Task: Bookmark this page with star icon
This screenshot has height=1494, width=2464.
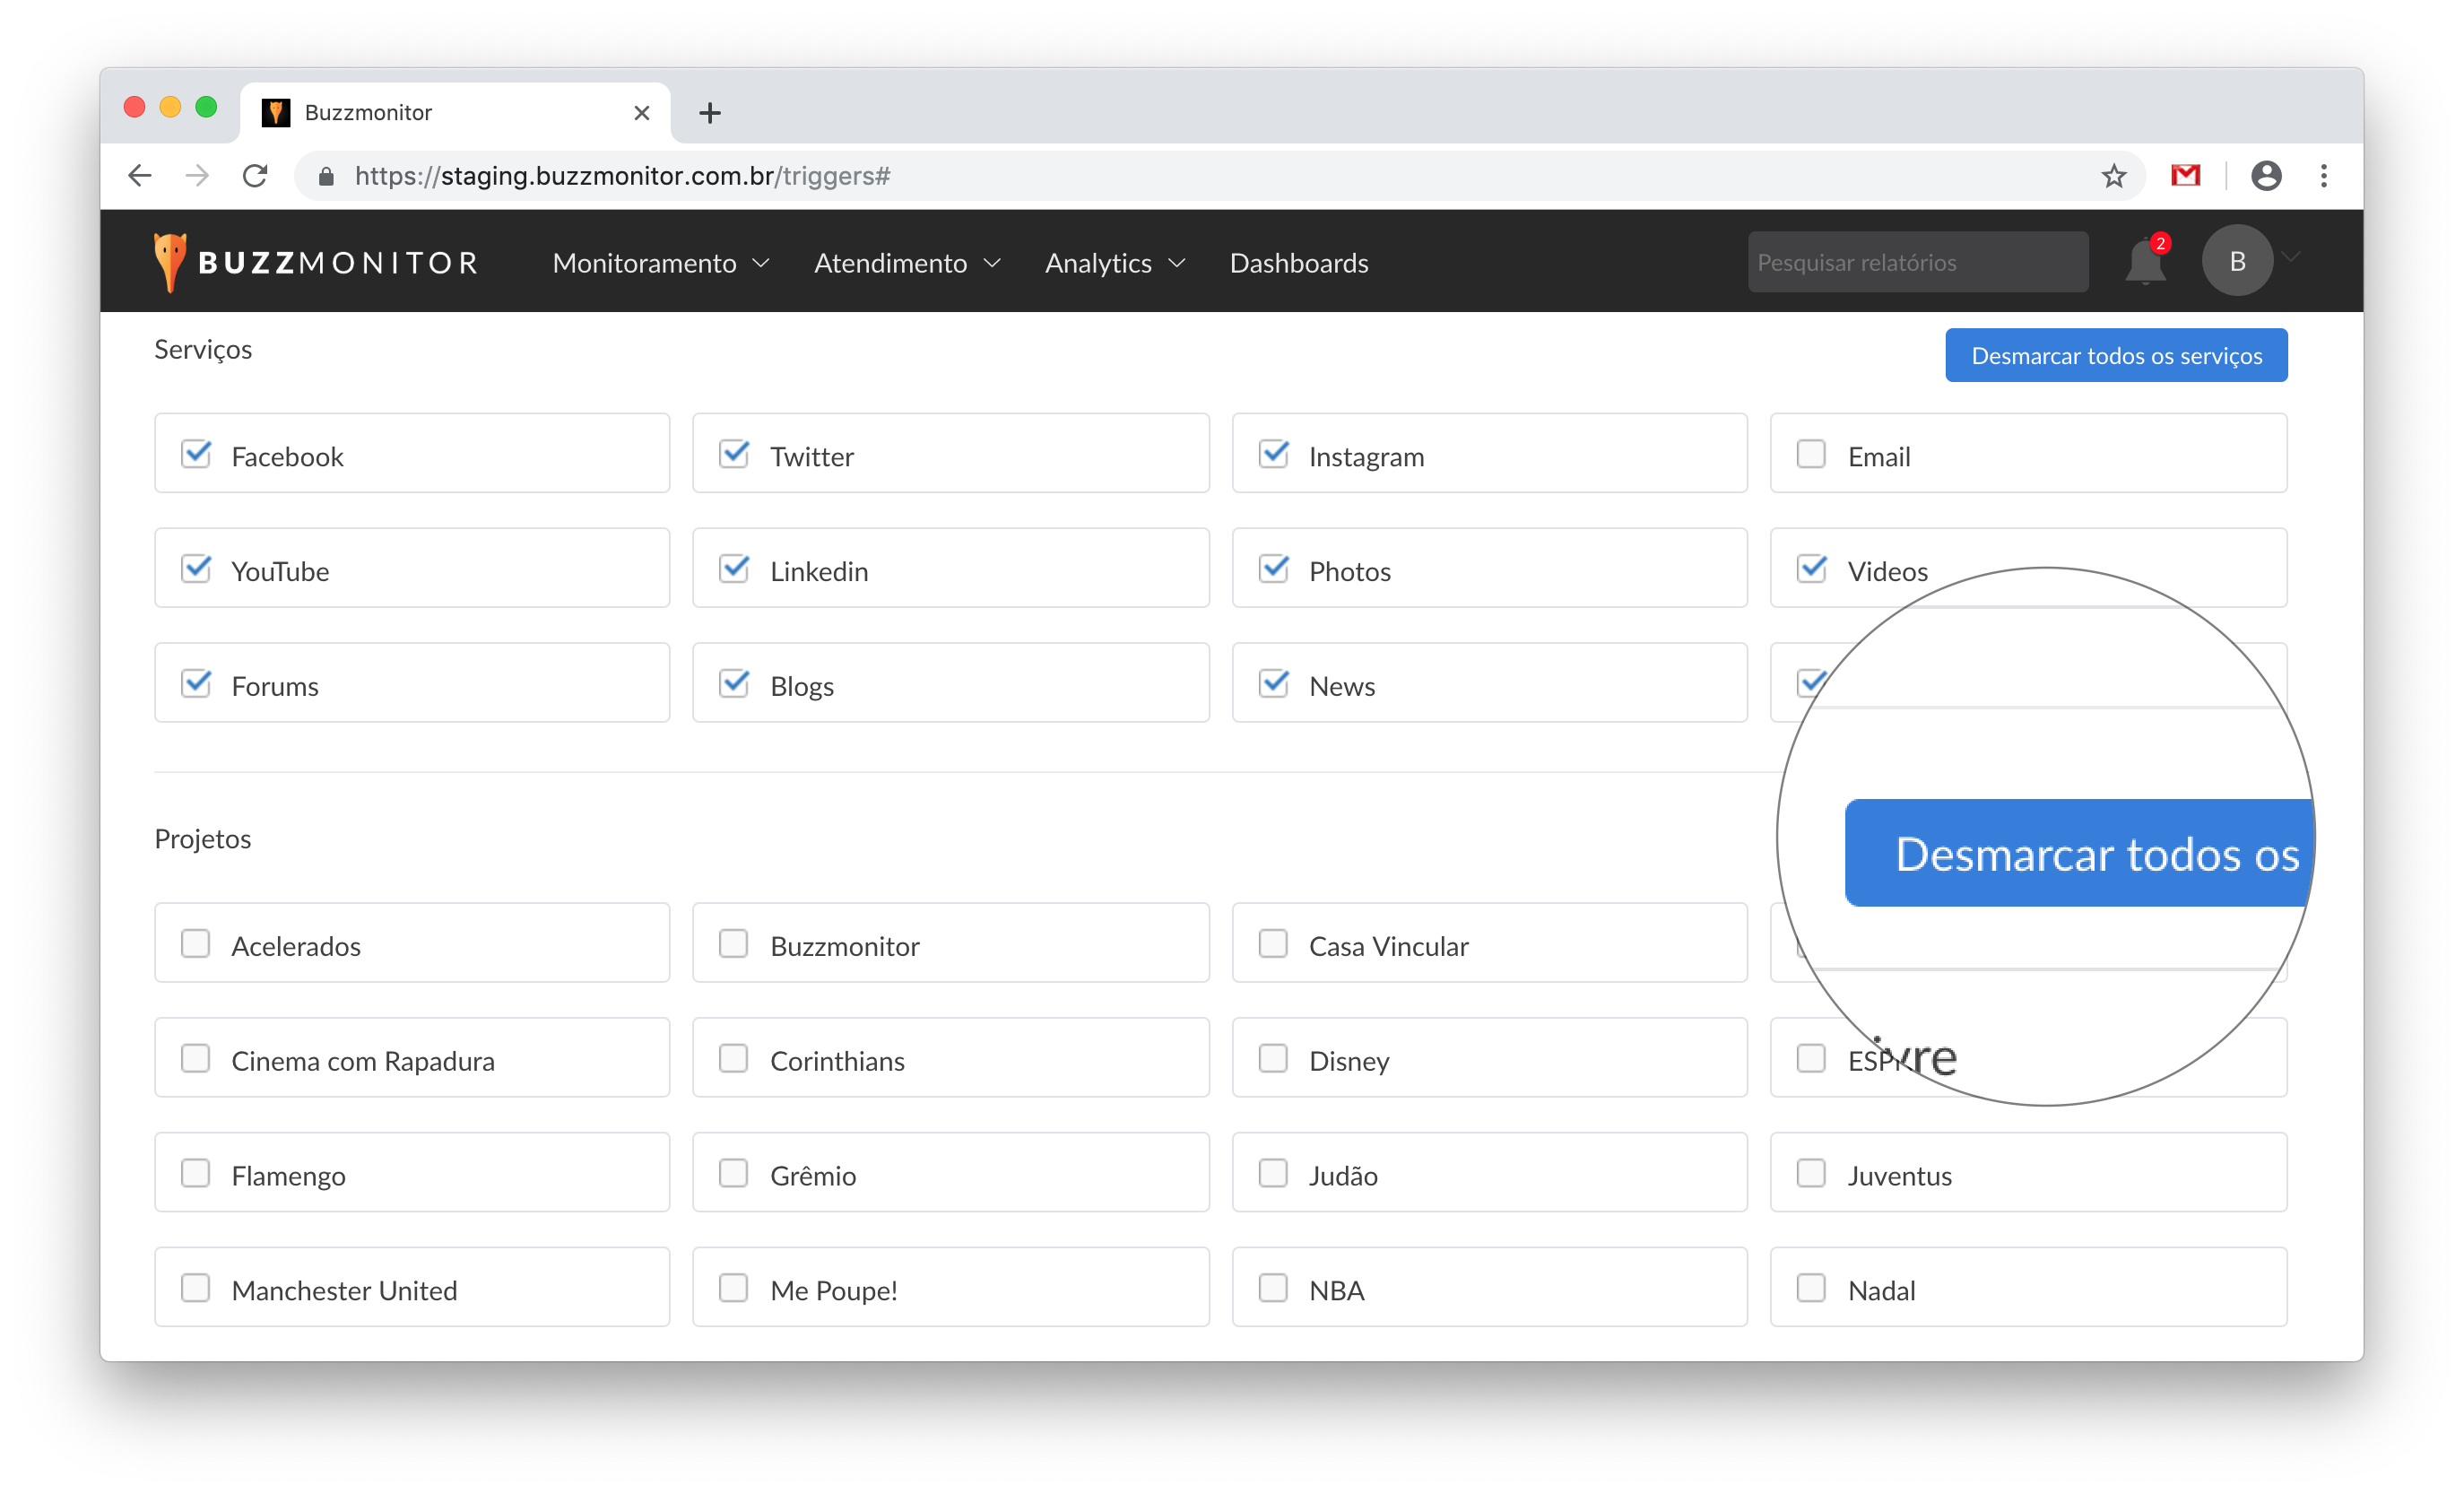Action: (x=2113, y=176)
